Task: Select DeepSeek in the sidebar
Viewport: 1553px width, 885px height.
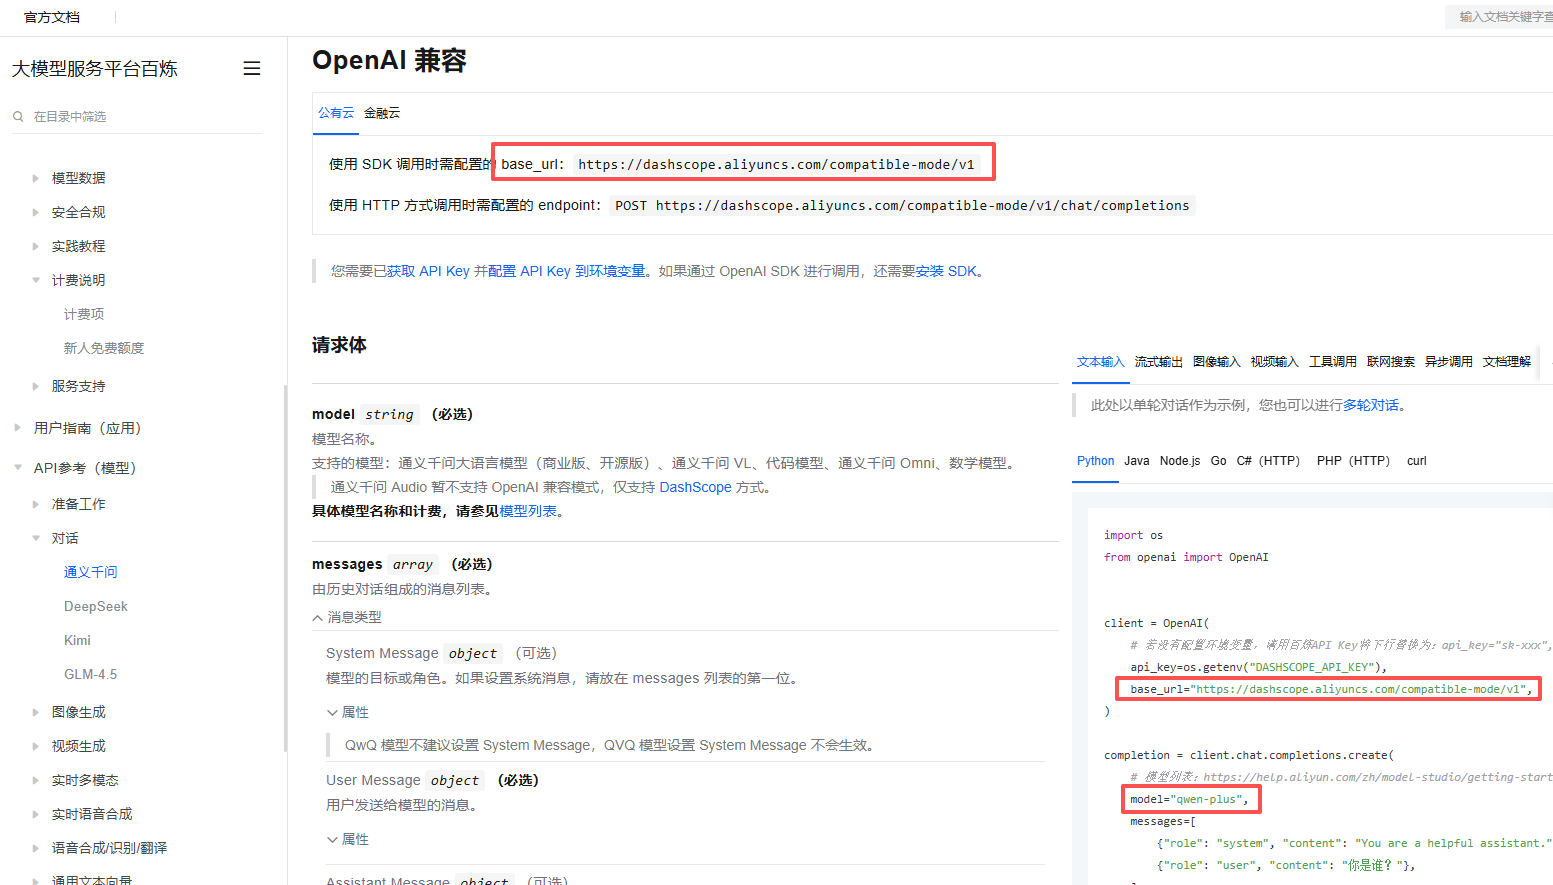Action: (x=95, y=606)
